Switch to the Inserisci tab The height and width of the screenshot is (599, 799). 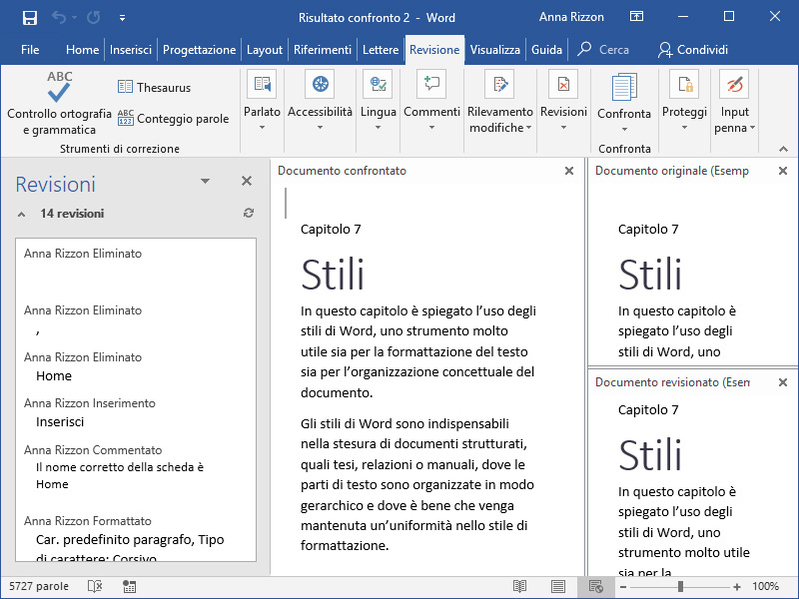pyautogui.click(x=131, y=49)
